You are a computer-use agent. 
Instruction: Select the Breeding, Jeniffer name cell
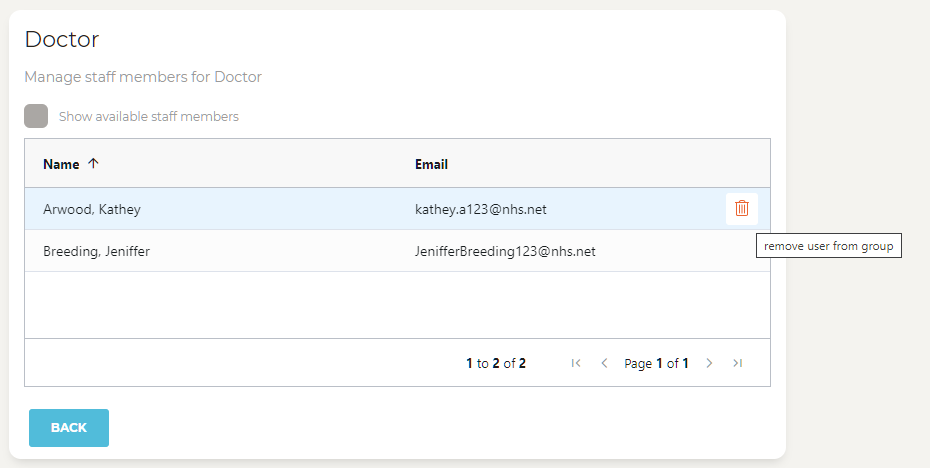(96, 252)
